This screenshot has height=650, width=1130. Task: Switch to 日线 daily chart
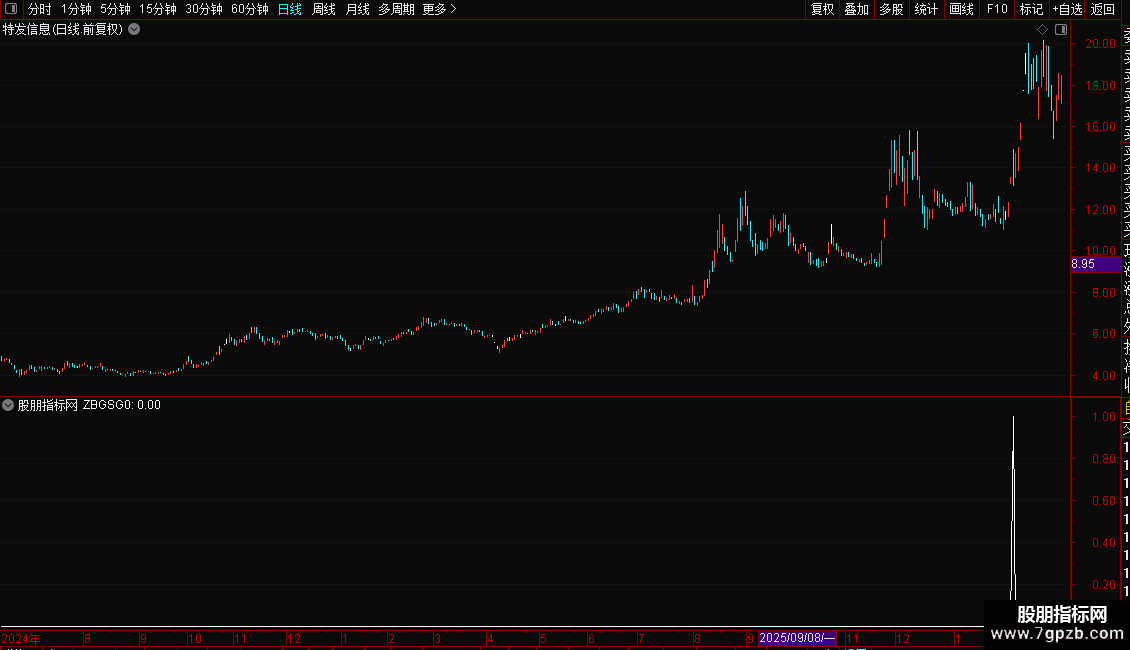tap(290, 9)
